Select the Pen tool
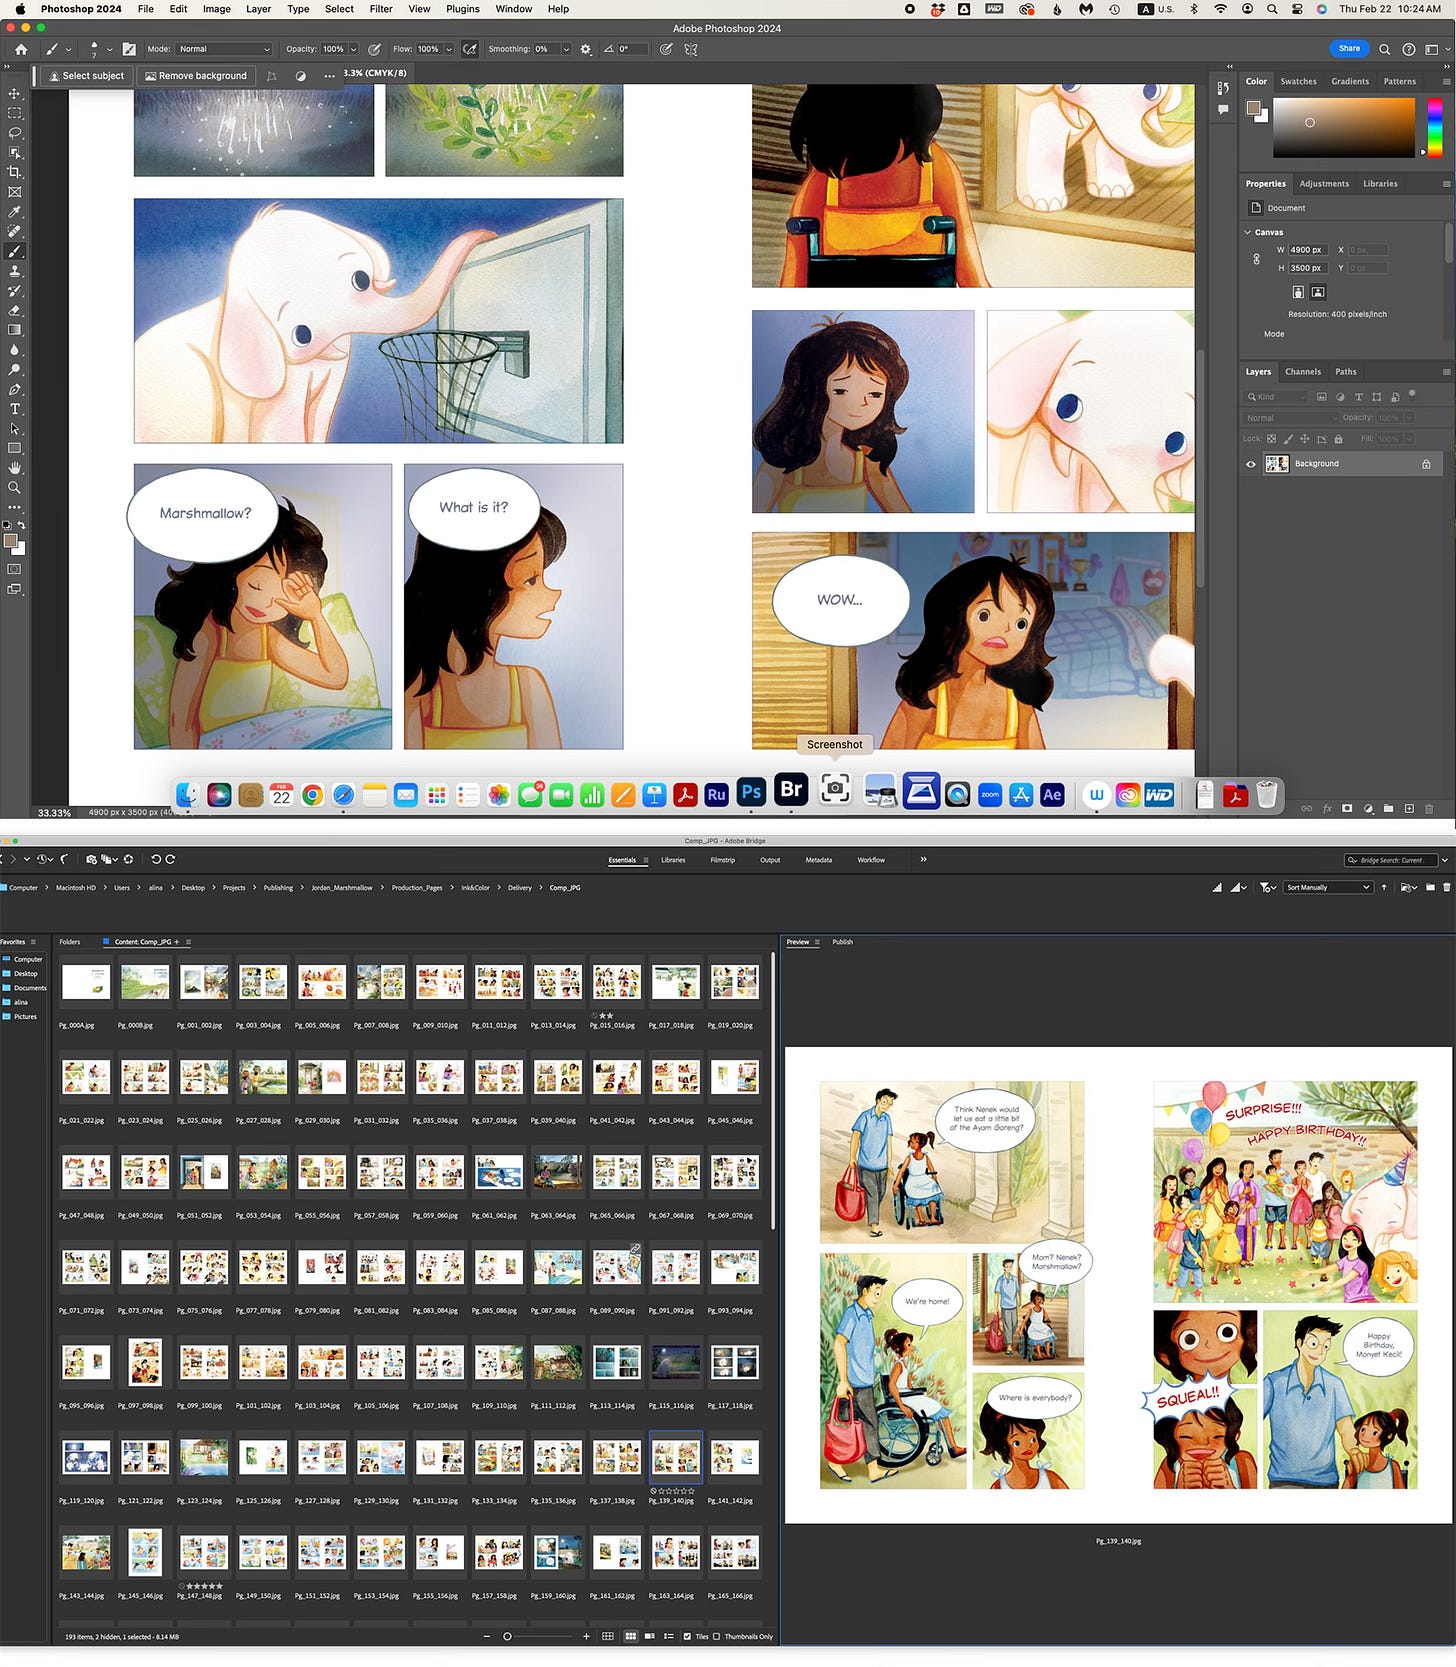This screenshot has height=1667, width=1456. click(x=14, y=390)
